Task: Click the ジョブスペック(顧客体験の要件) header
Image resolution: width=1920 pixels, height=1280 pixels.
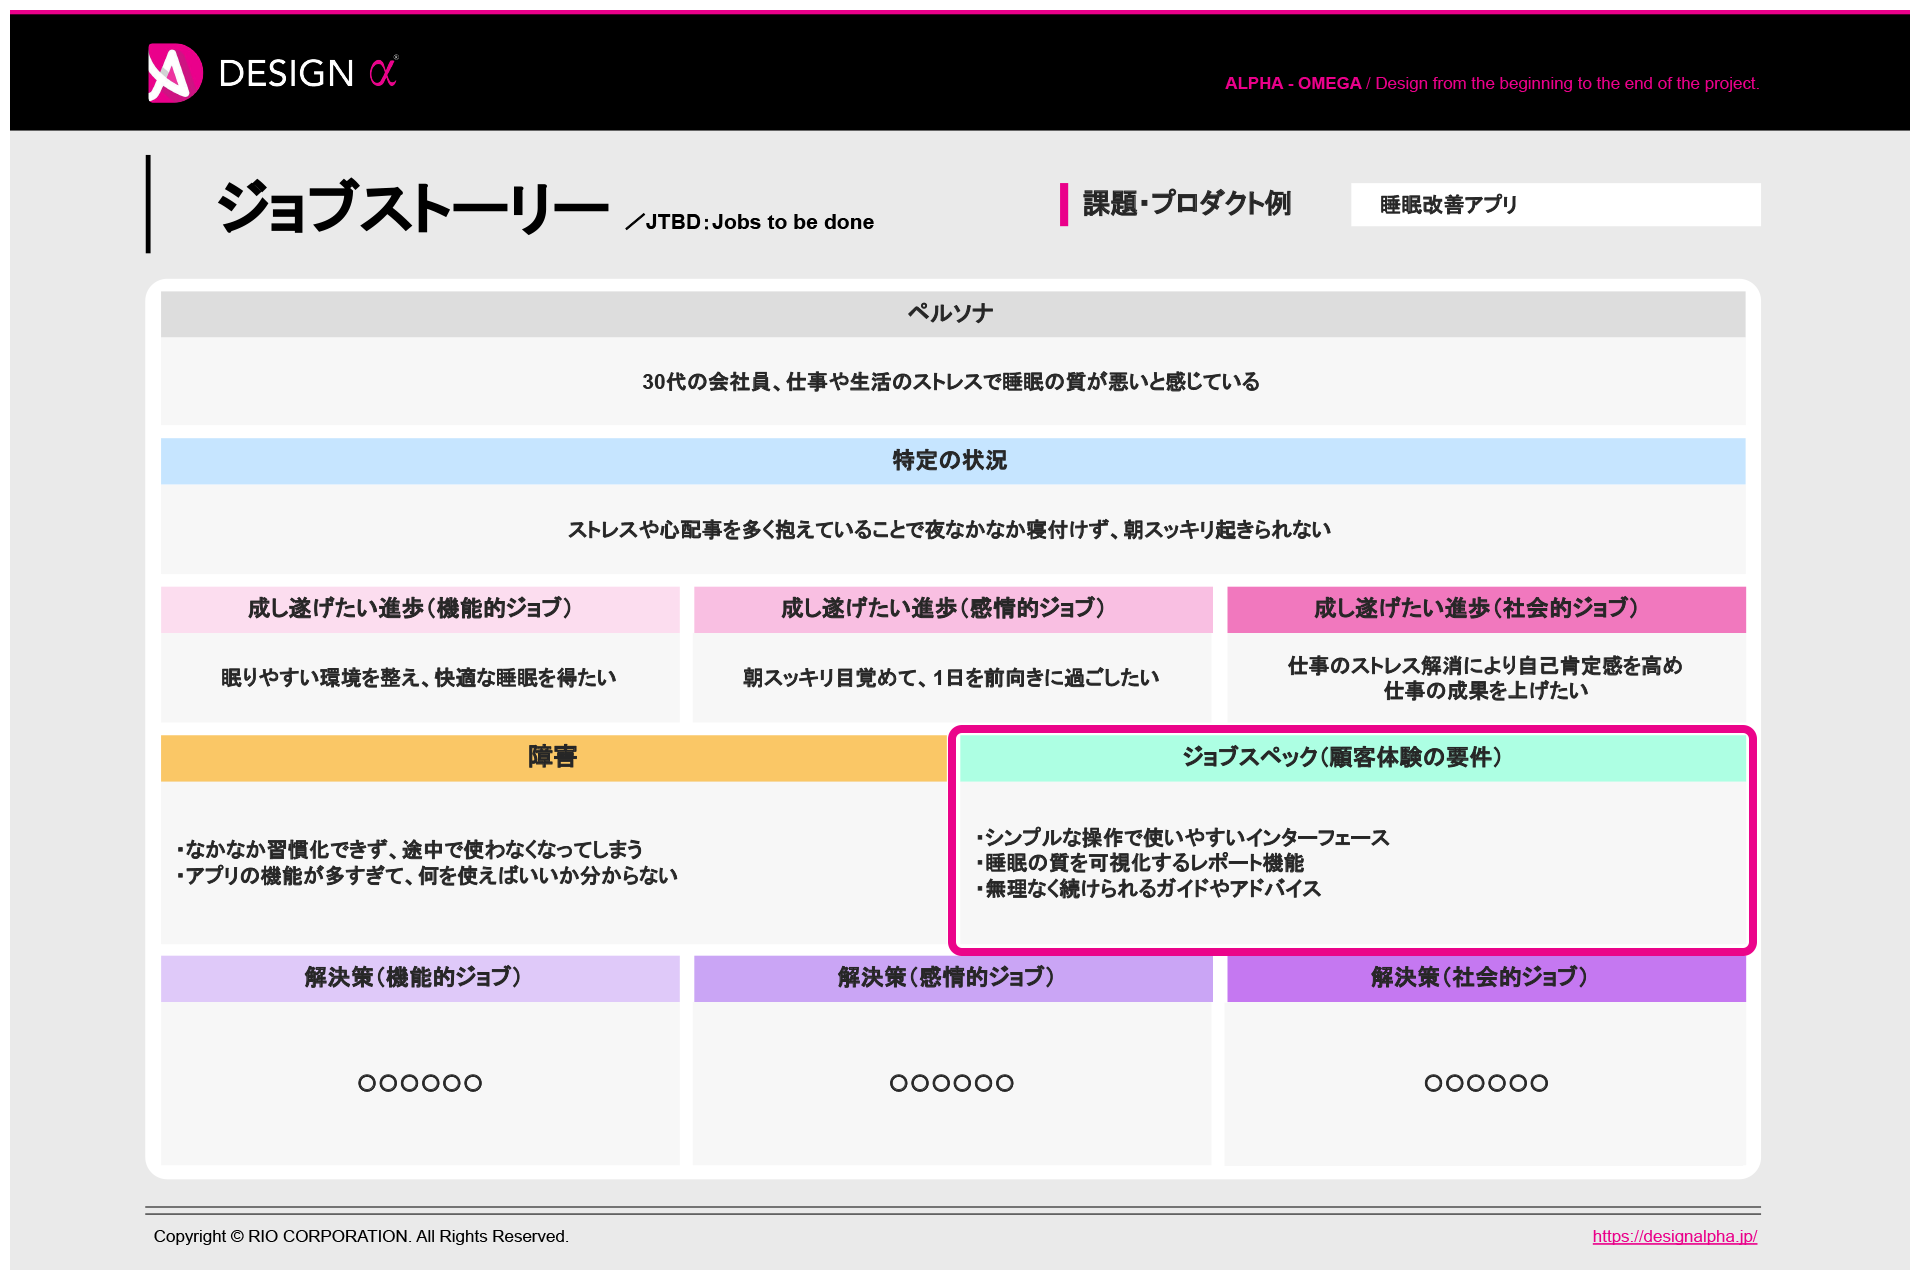Action: pyautogui.click(x=1352, y=758)
